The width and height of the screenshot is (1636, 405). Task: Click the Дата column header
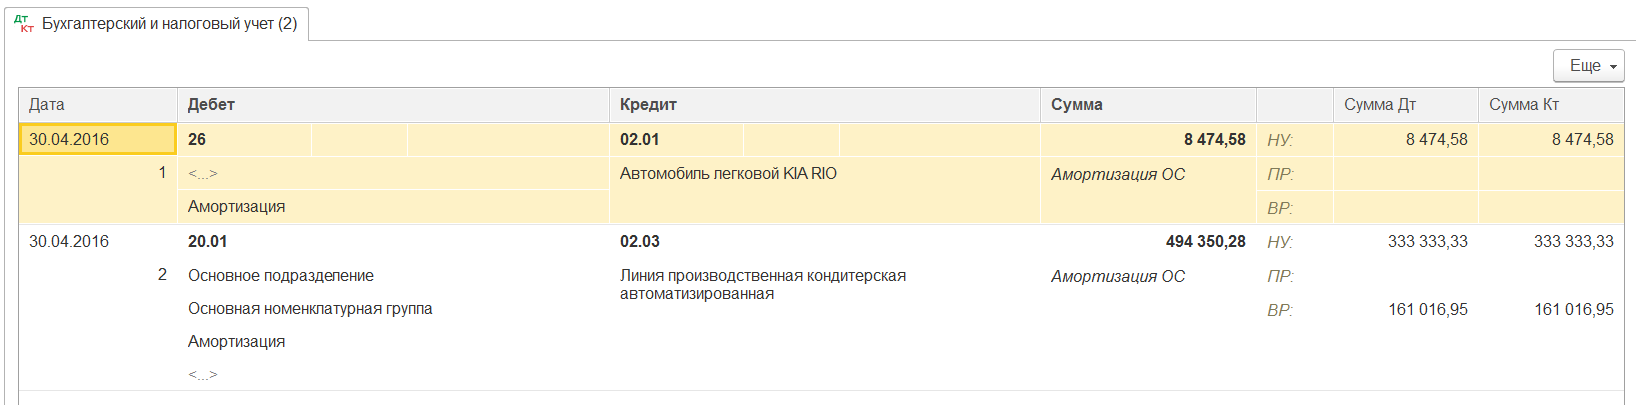[x=47, y=105]
